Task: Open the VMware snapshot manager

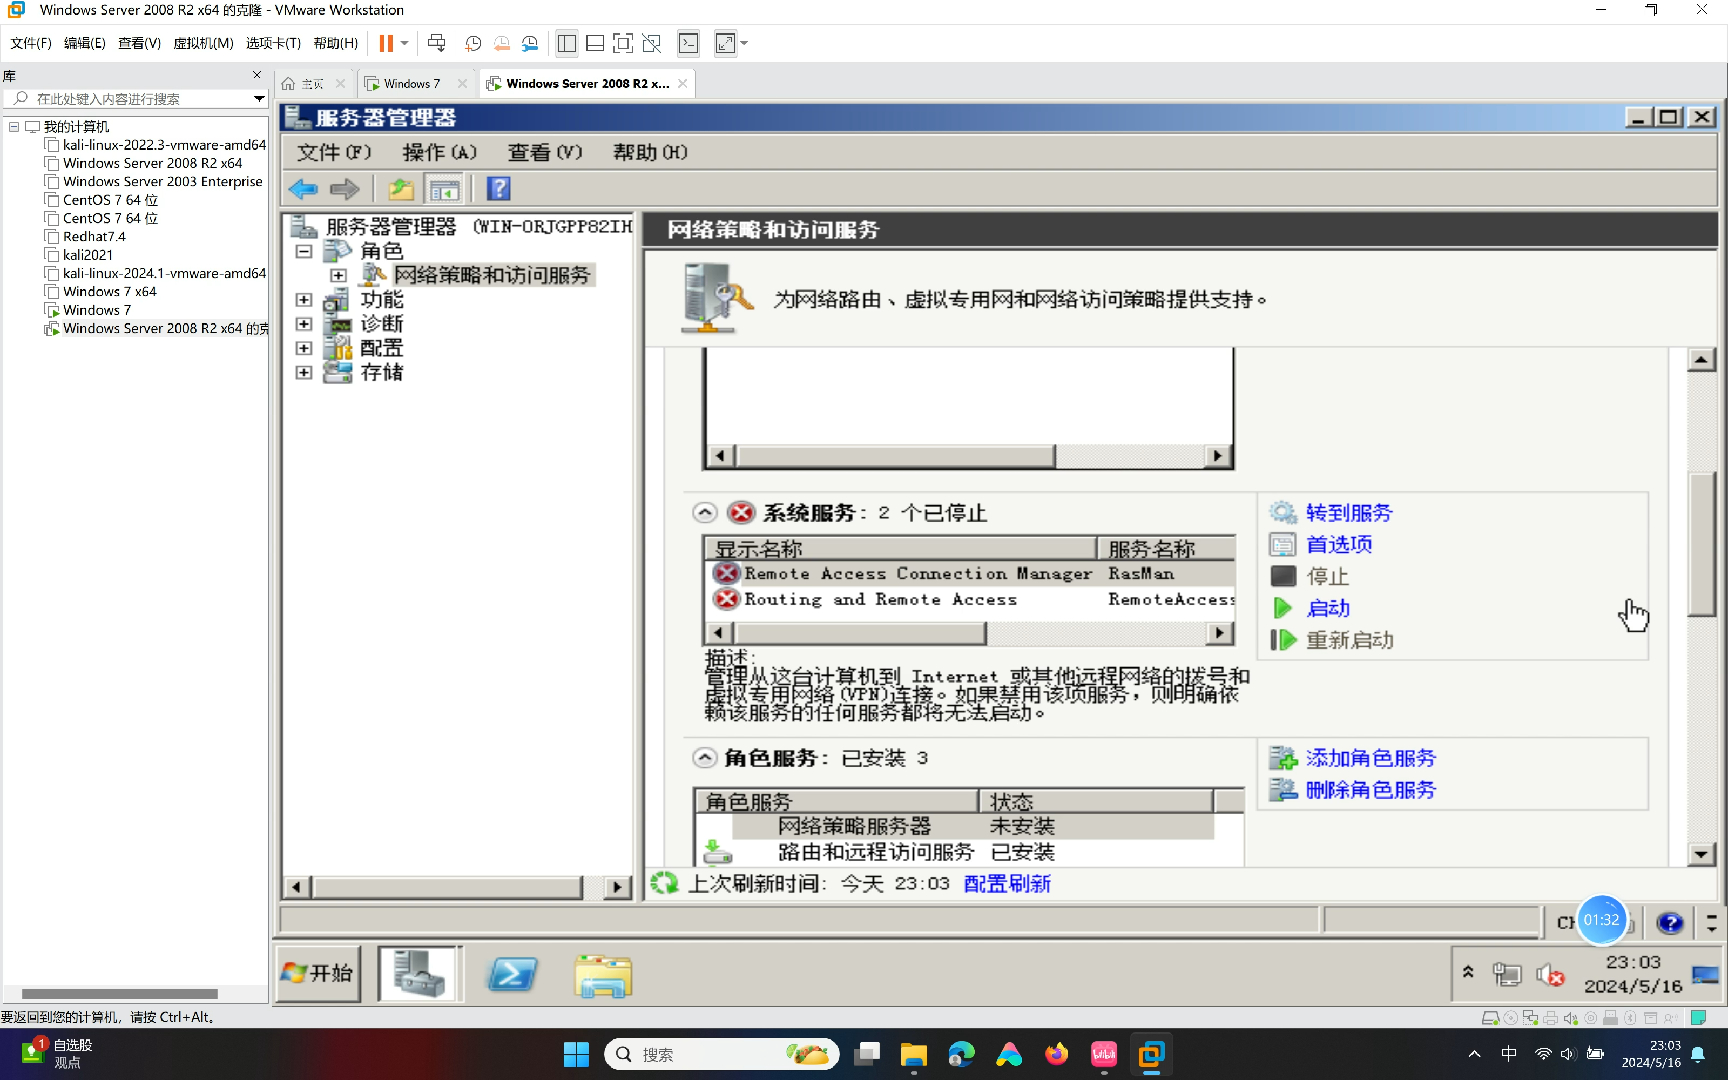Action: click(x=529, y=43)
